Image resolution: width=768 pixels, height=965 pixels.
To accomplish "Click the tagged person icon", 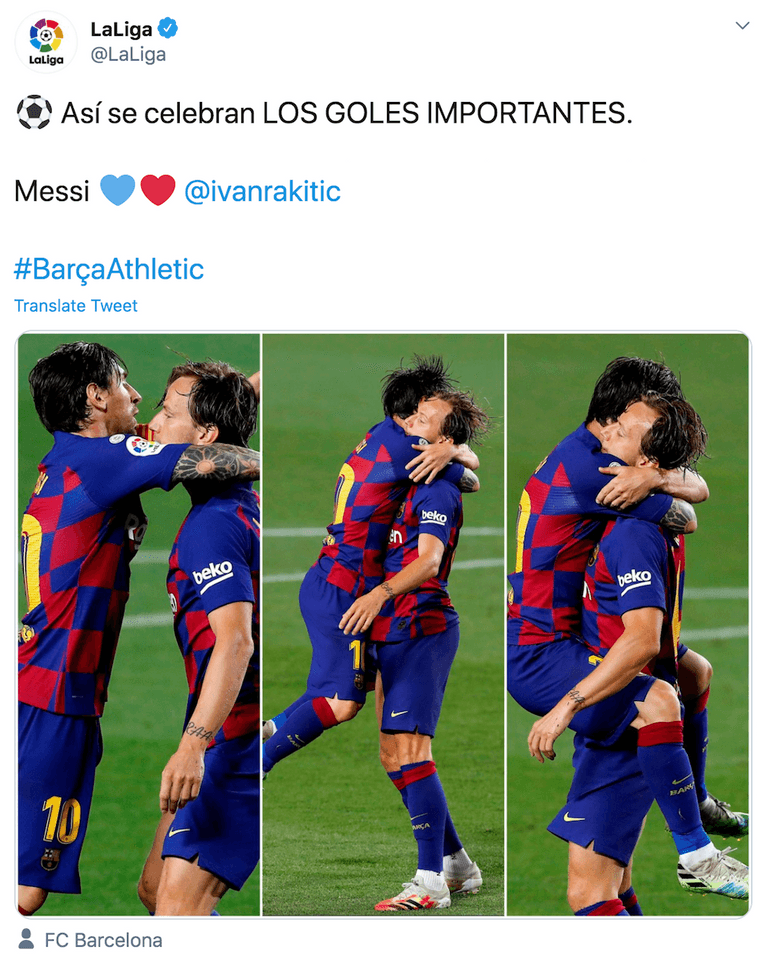I will point(26,939).
